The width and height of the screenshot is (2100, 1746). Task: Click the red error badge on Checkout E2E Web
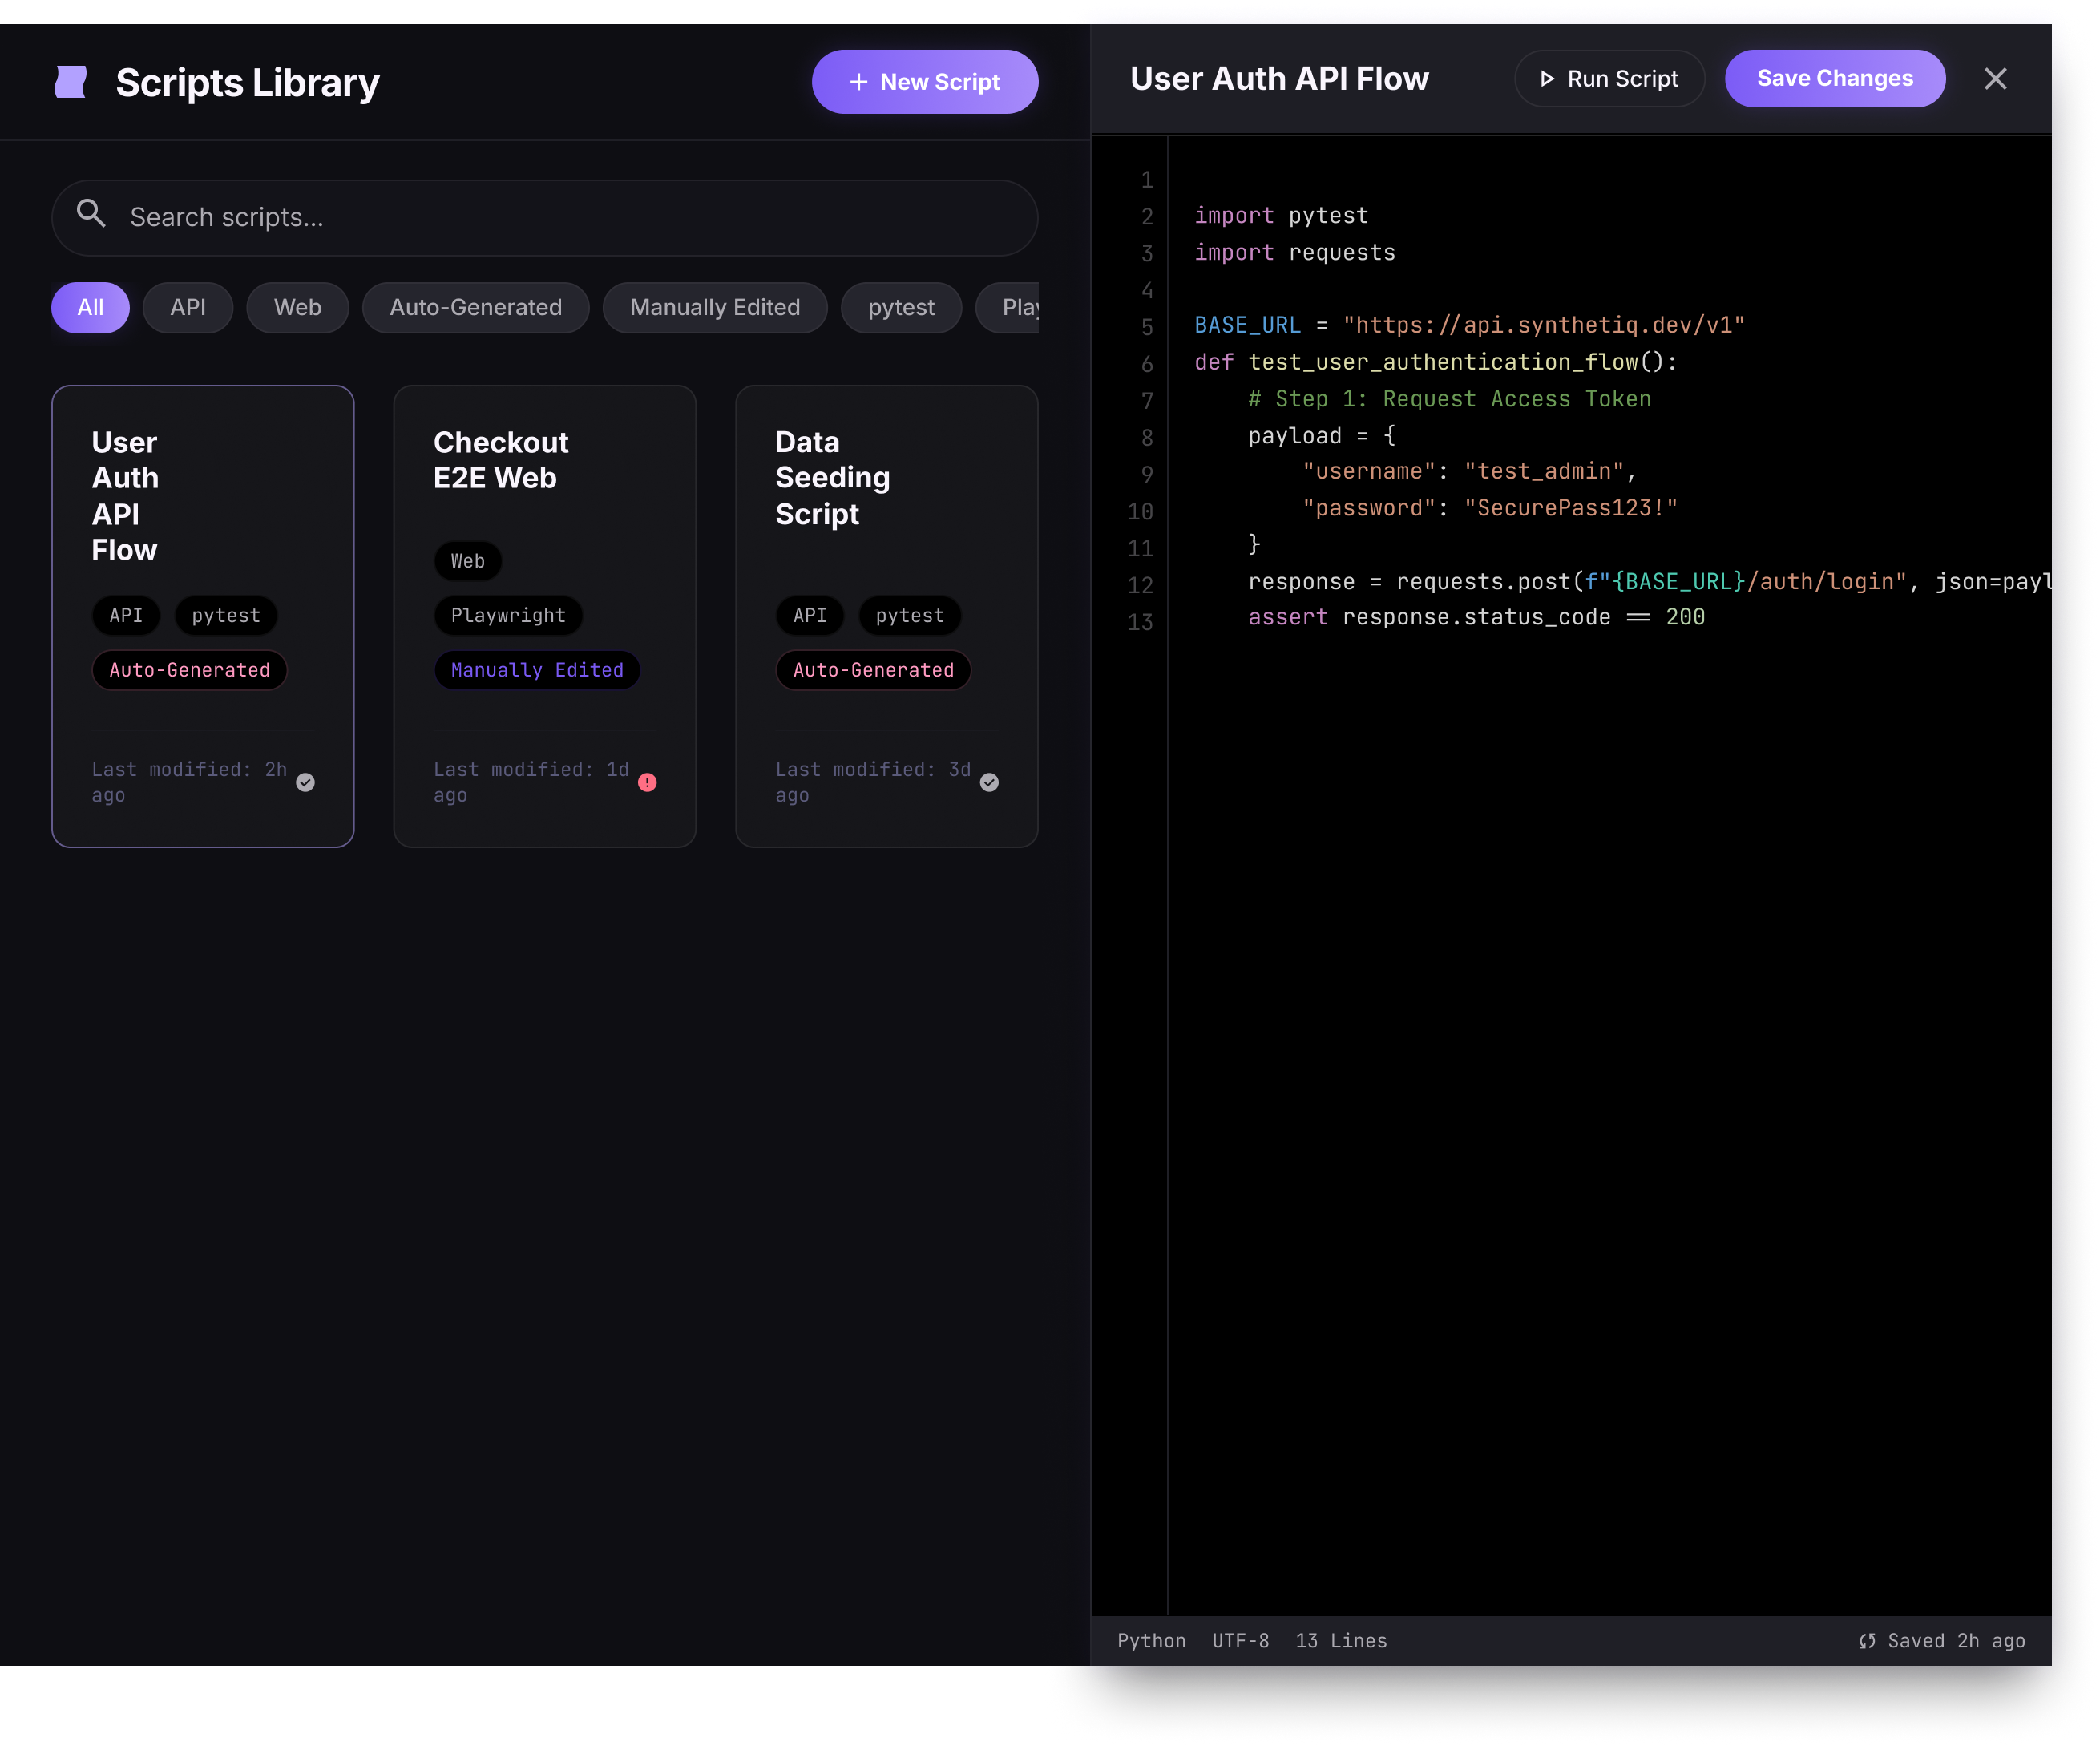pos(647,782)
